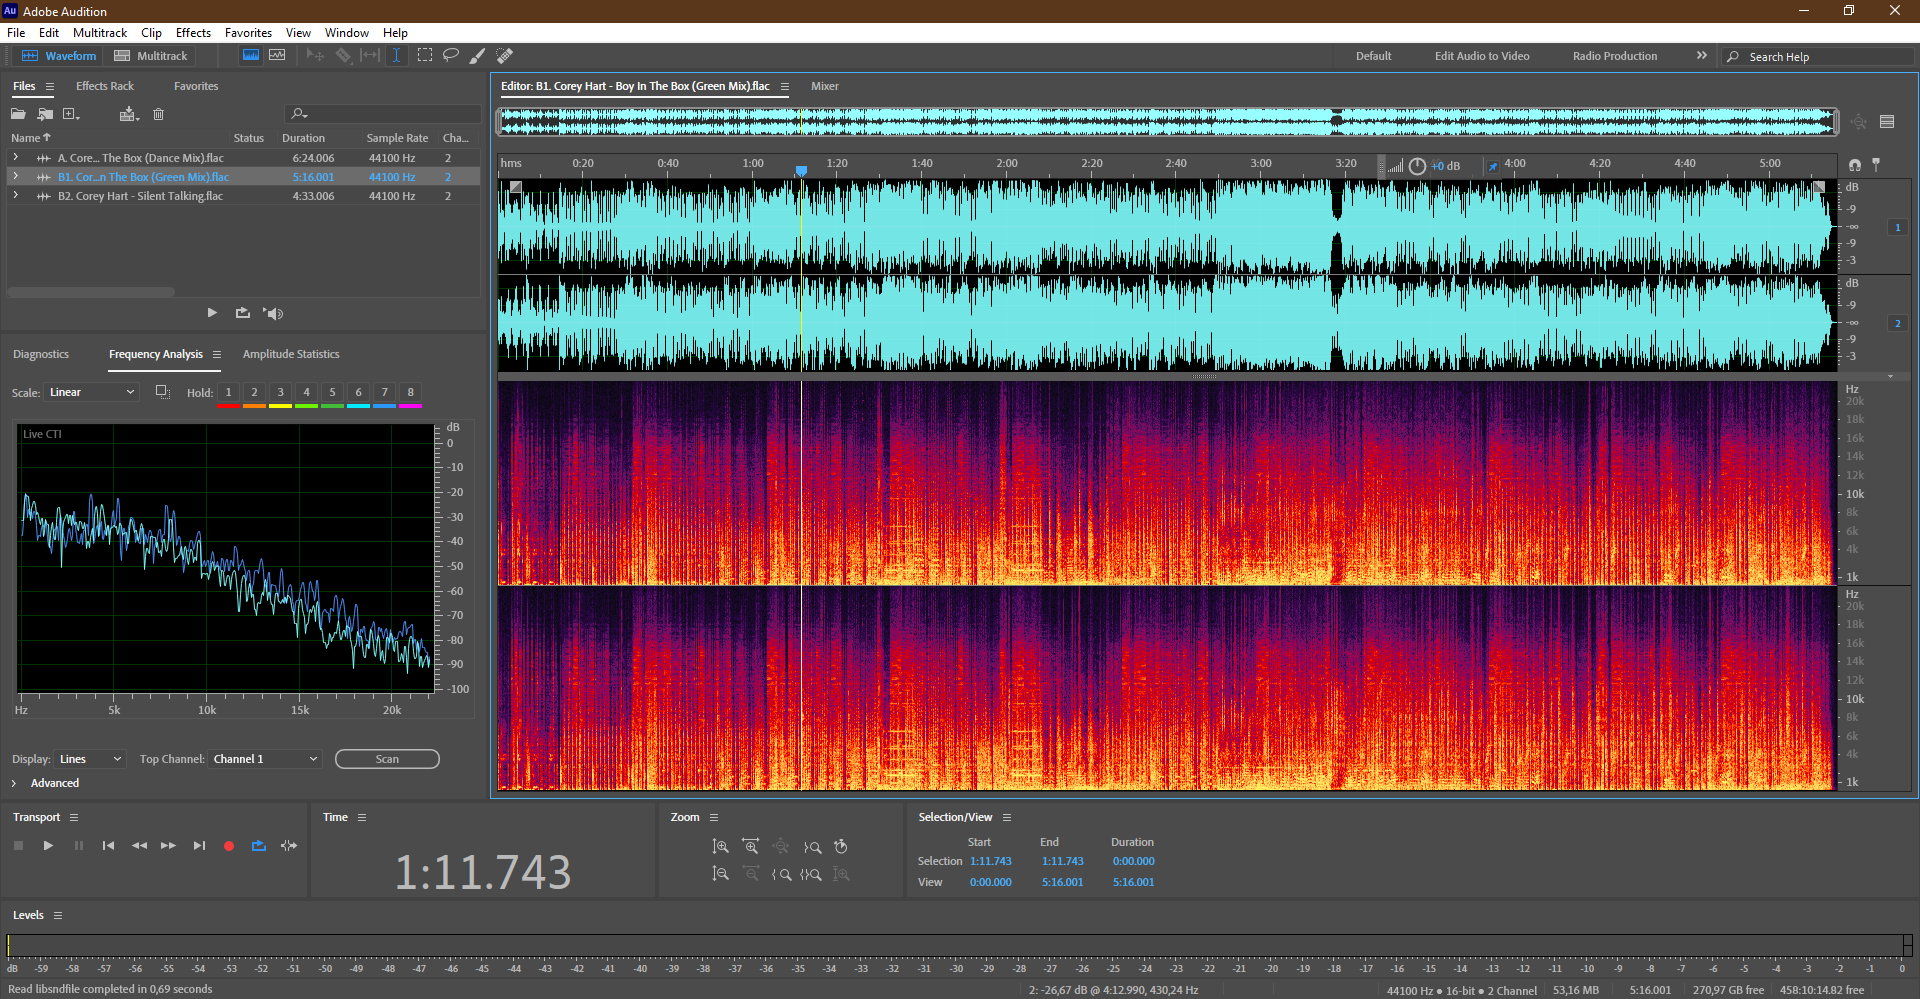Open the Favorites menu
This screenshot has height=999, width=1920.
(248, 33)
